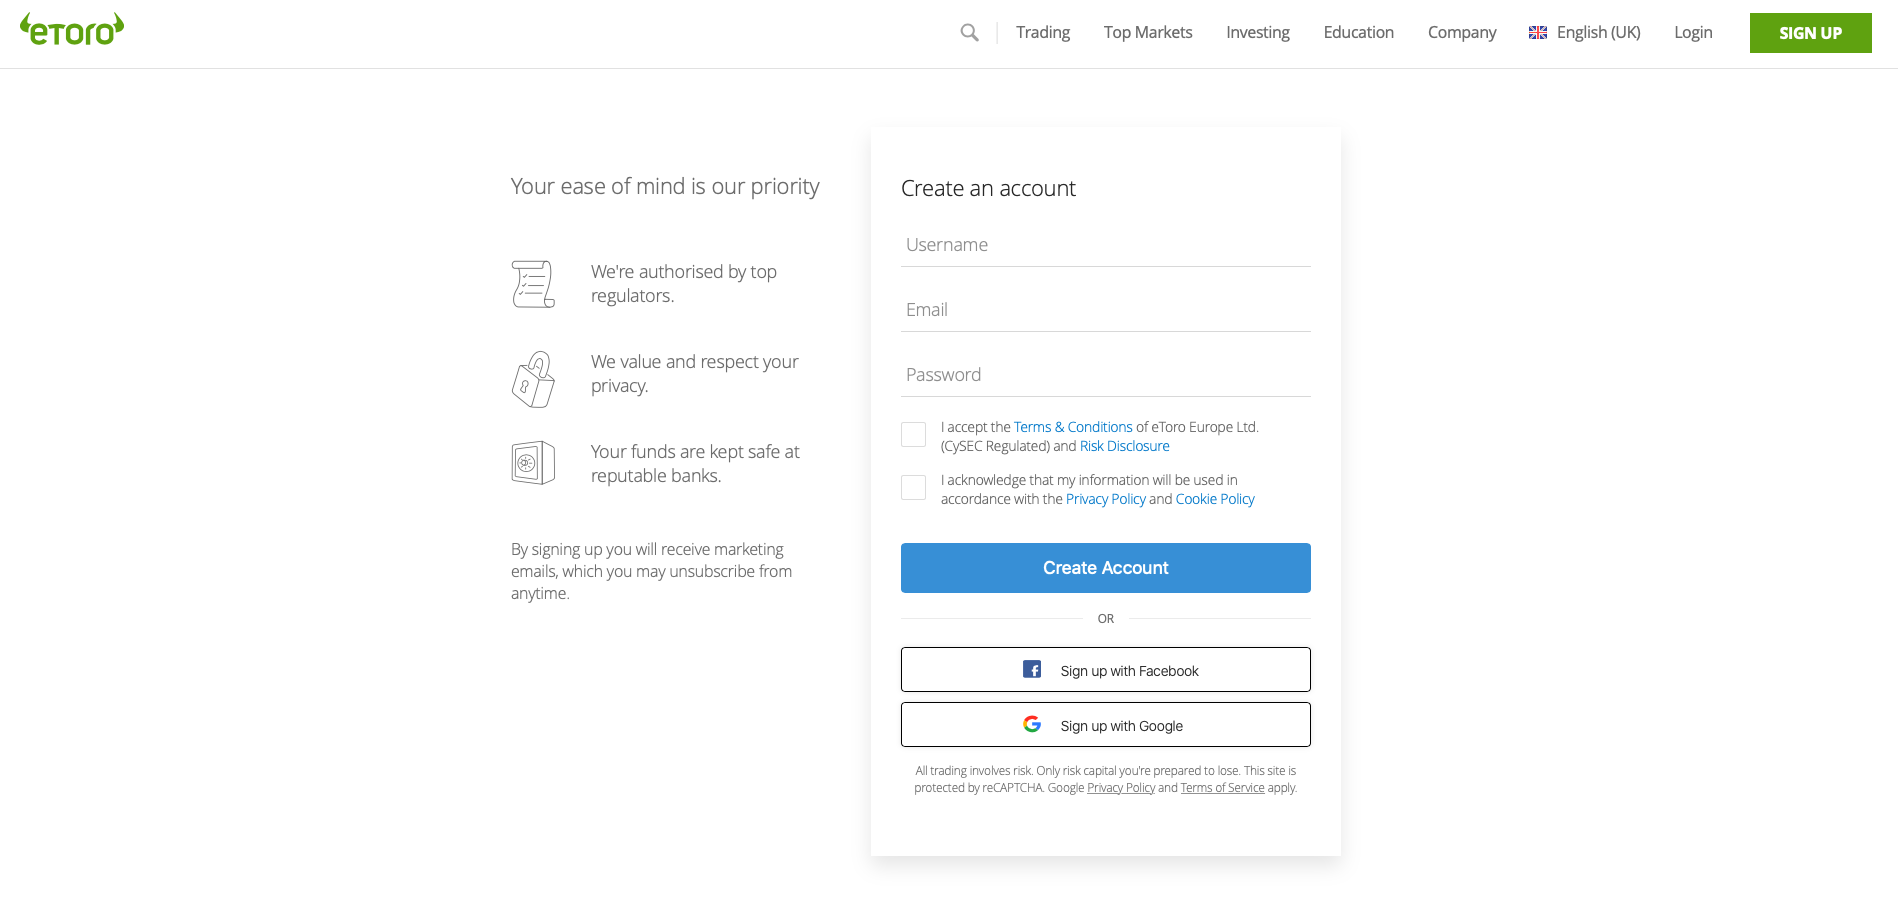Click the eToro logo
Image resolution: width=1898 pixels, height=901 pixels.
72,30
